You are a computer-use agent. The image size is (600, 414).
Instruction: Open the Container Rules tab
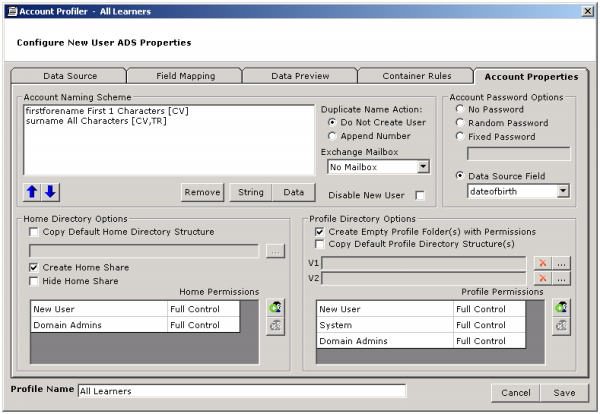pyautogui.click(x=417, y=76)
